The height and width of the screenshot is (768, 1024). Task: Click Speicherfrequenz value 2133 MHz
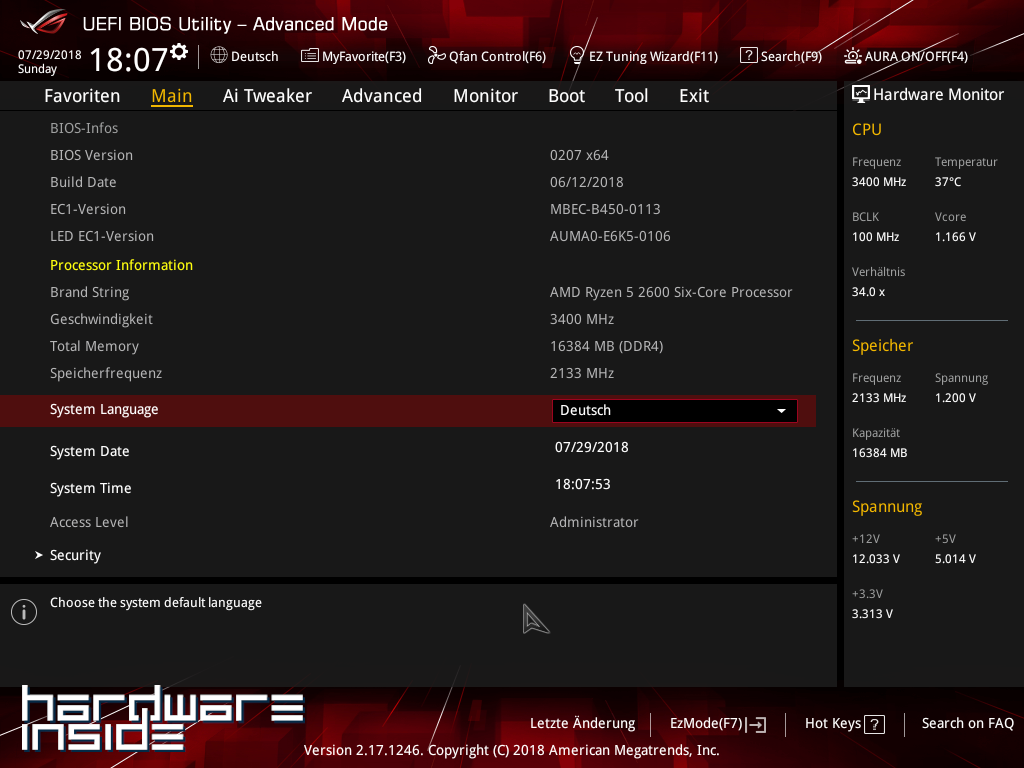pyautogui.click(x=582, y=374)
